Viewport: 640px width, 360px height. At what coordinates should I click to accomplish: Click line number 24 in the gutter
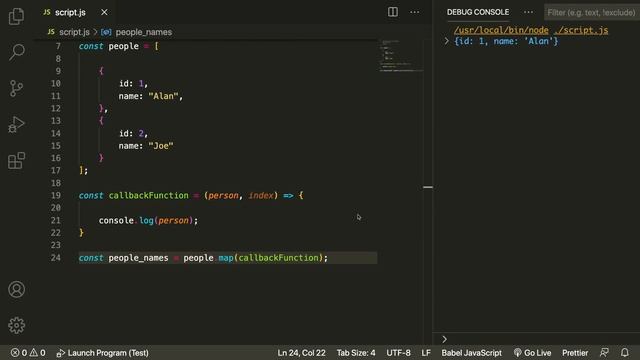point(56,258)
